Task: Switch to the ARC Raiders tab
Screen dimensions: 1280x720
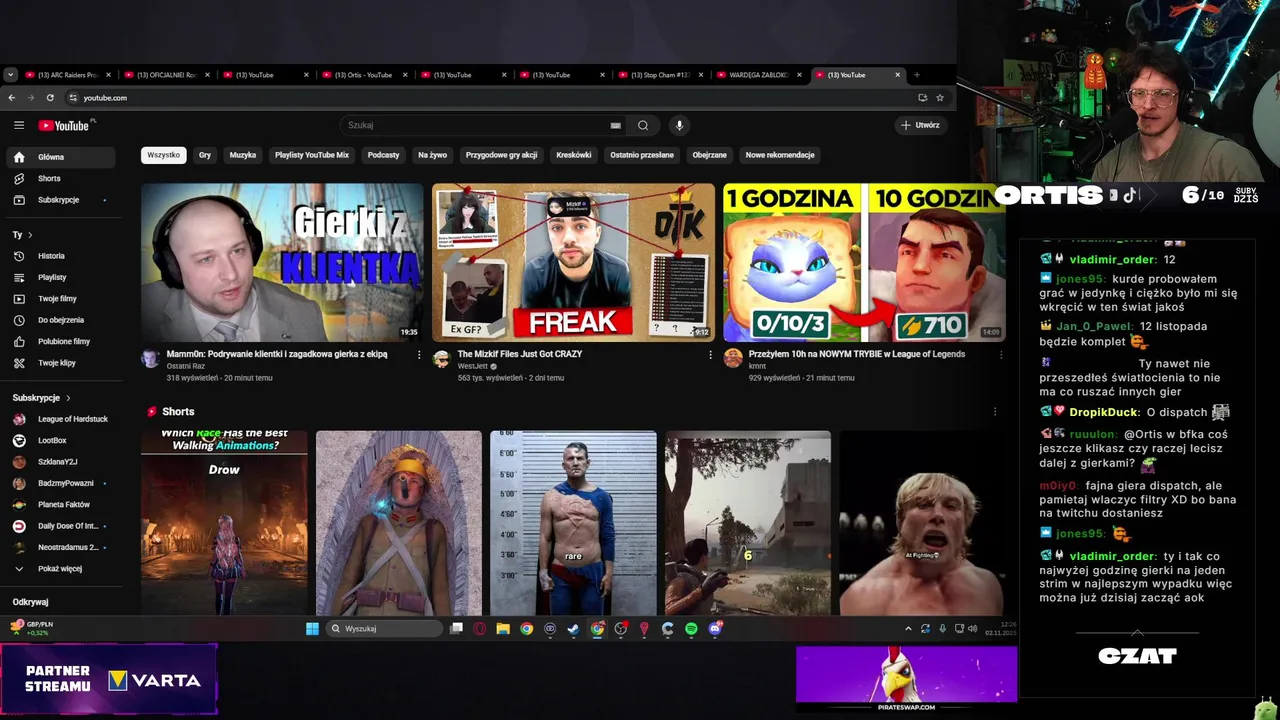Action: (x=69, y=75)
